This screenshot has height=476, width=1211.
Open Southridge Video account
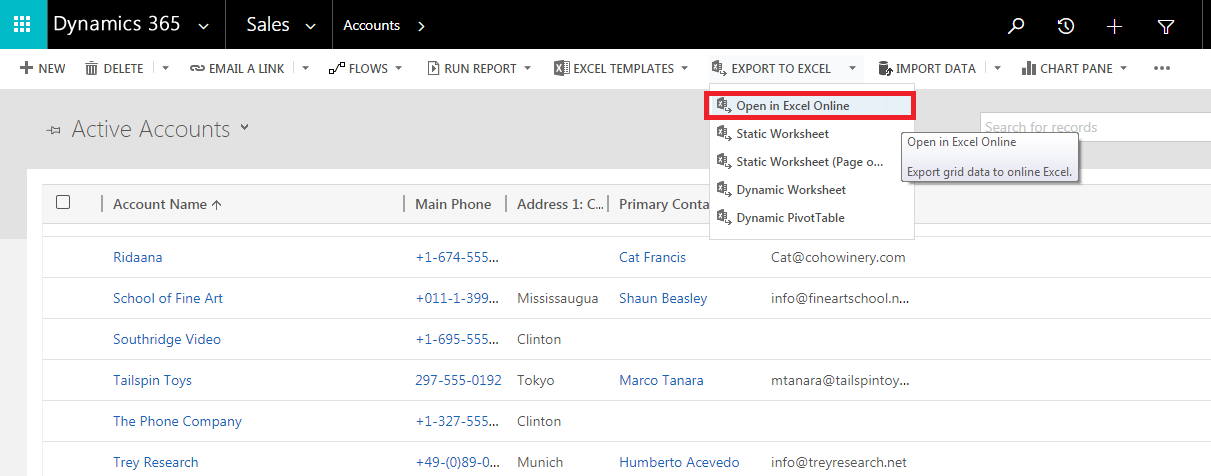tap(167, 339)
